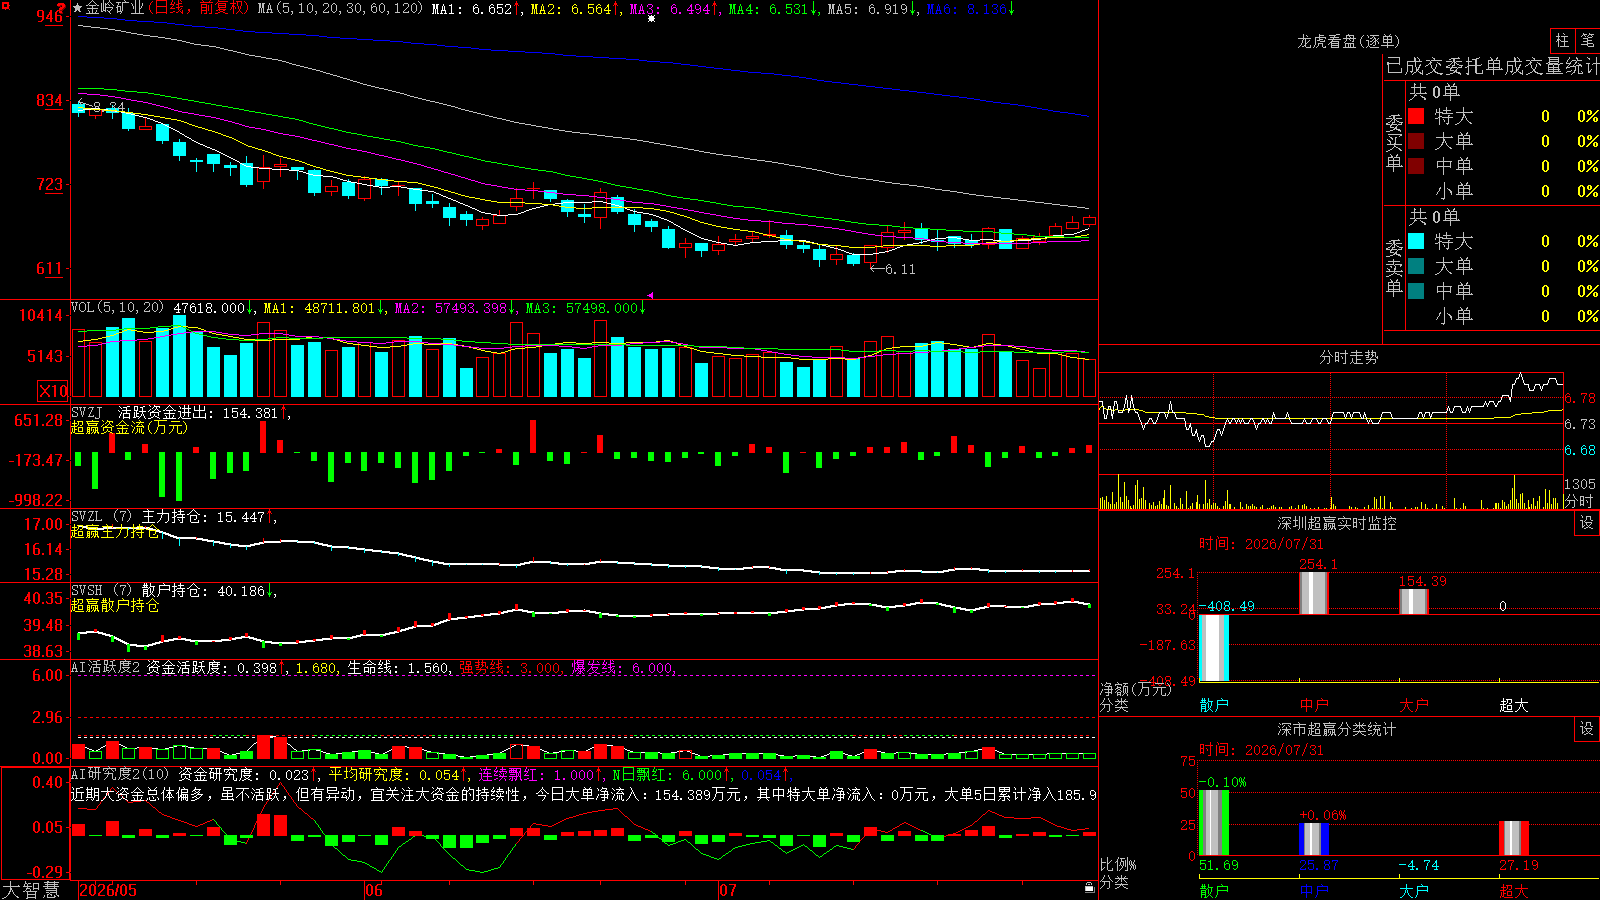Click the lock icon at the chart's bottom-right

tap(1089, 887)
